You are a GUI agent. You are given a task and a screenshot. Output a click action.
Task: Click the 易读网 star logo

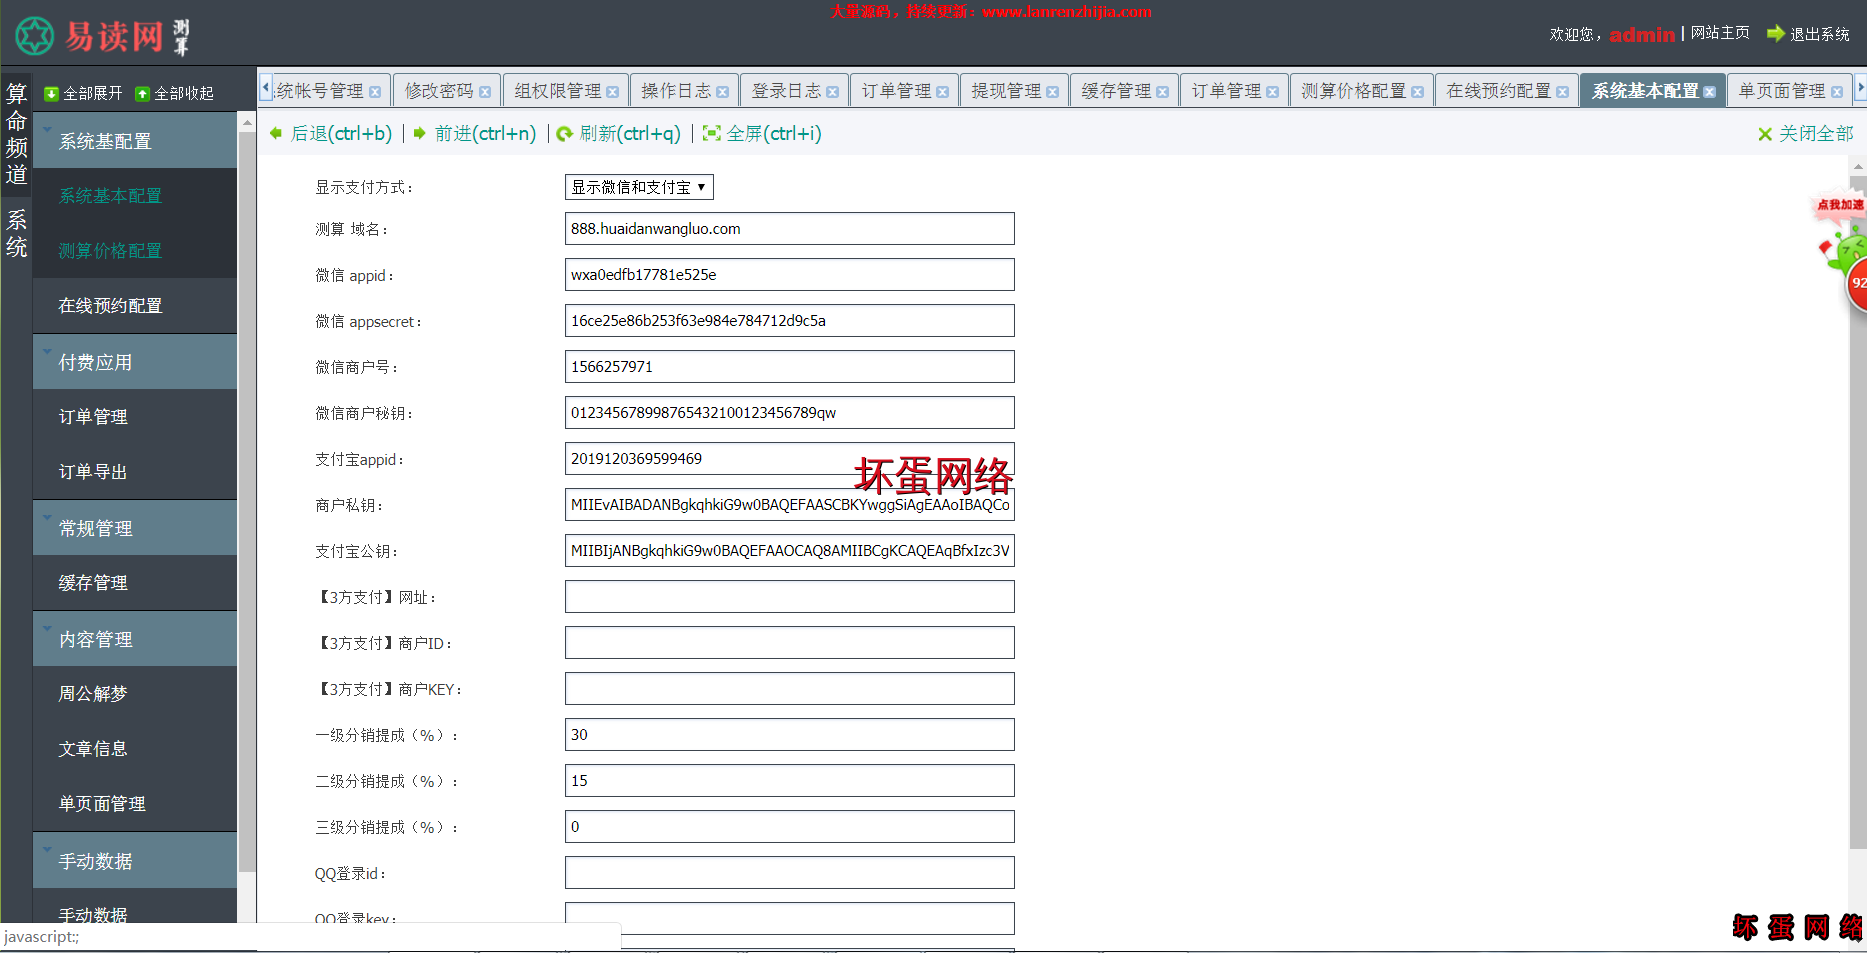(35, 36)
